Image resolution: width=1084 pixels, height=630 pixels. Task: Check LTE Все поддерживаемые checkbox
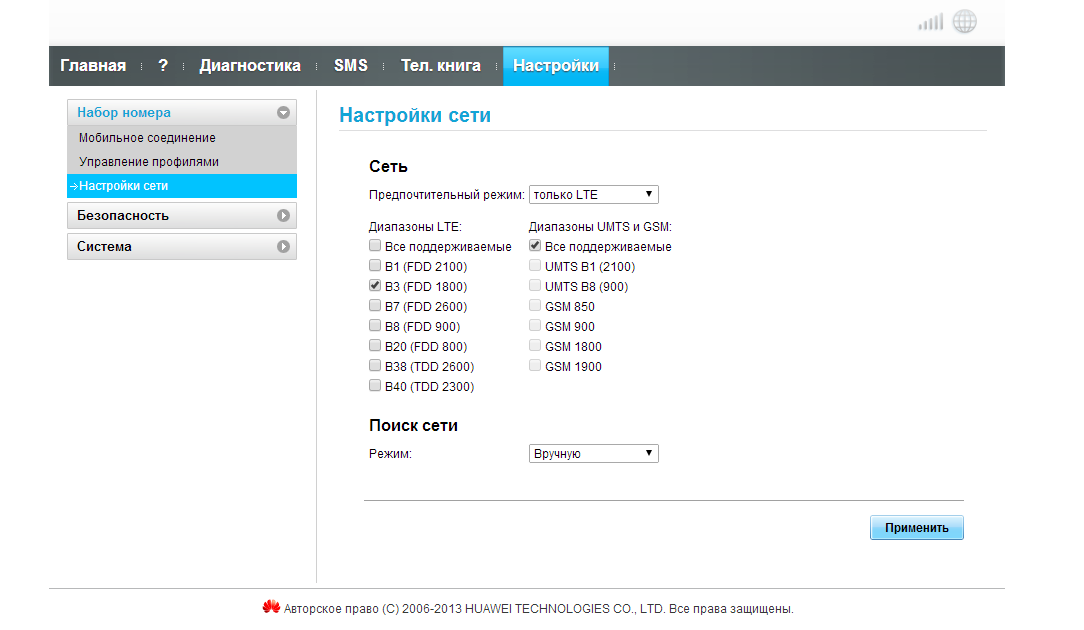click(375, 246)
